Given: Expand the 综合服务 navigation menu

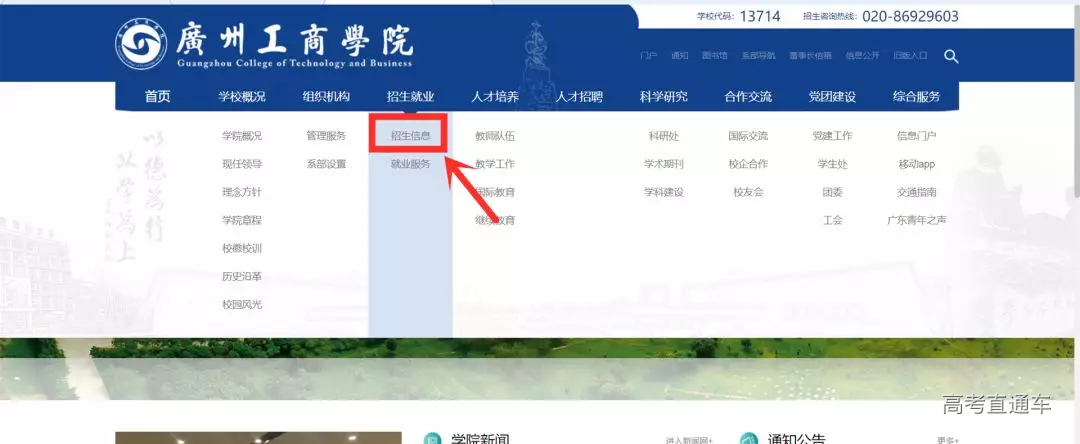Looking at the screenshot, I should [x=916, y=97].
